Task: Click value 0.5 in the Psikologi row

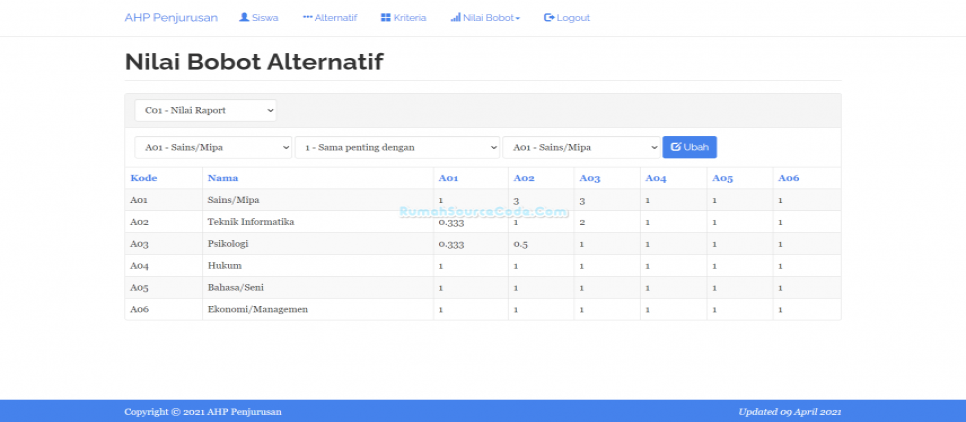Action: (x=521, y=244)
